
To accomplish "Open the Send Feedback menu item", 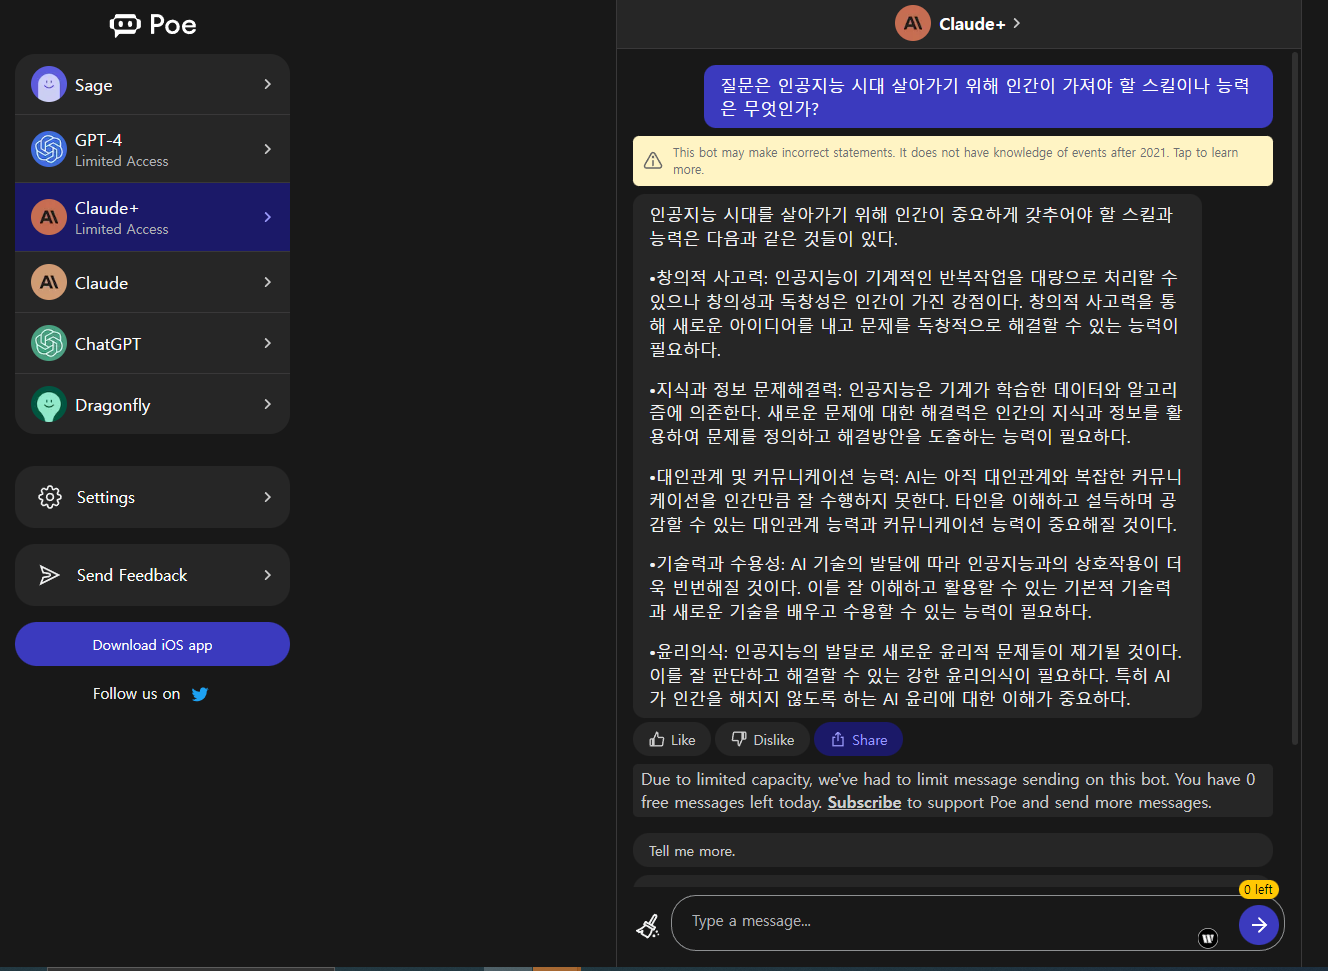I will point(152,575).
